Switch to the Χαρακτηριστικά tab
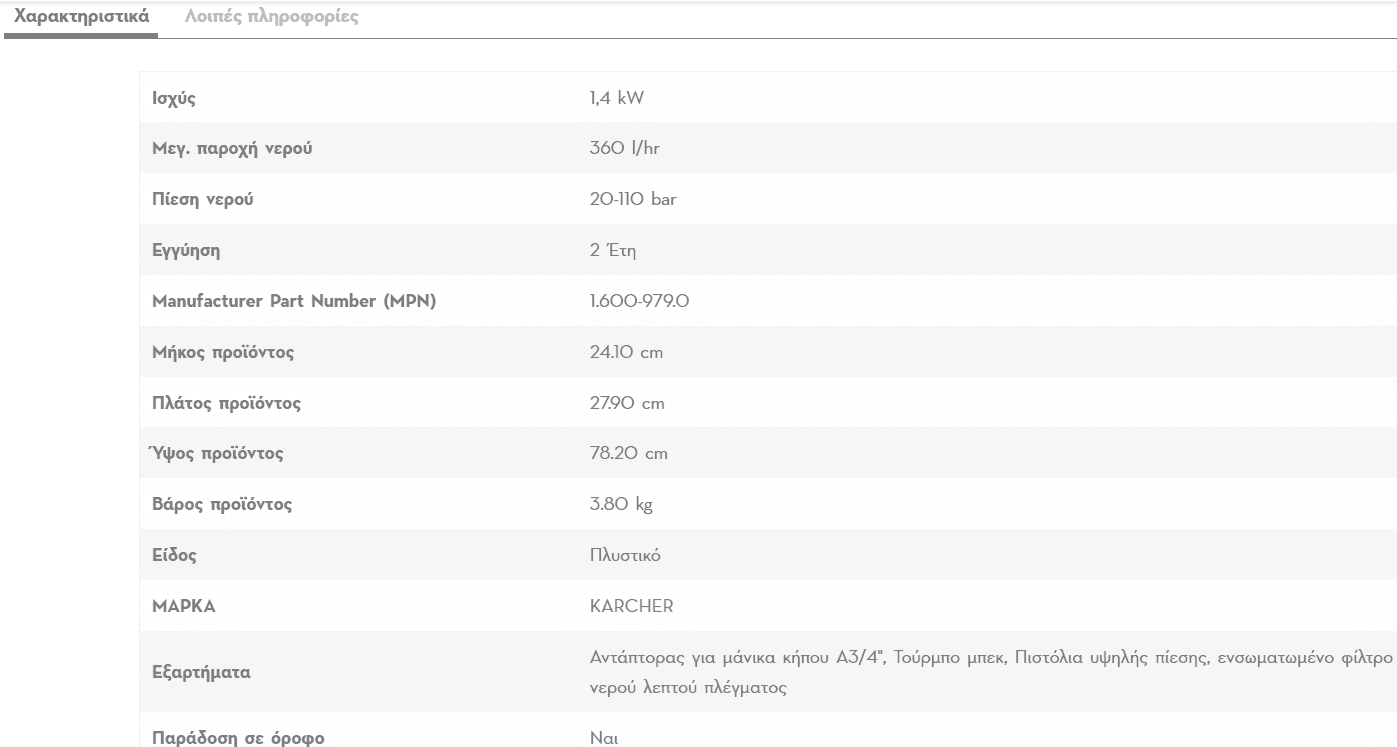Image resolution: width=1397 pixels, height=747 pixels. (x=81, y=17)
